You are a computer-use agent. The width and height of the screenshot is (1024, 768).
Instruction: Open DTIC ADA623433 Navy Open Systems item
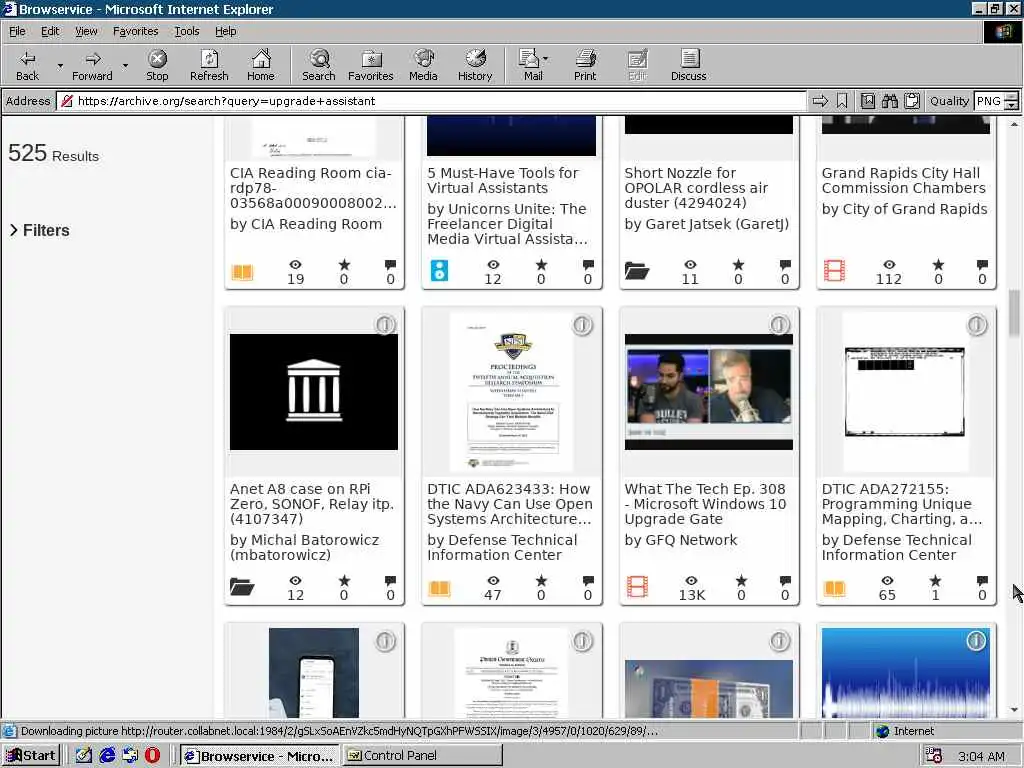coord(509,504)
